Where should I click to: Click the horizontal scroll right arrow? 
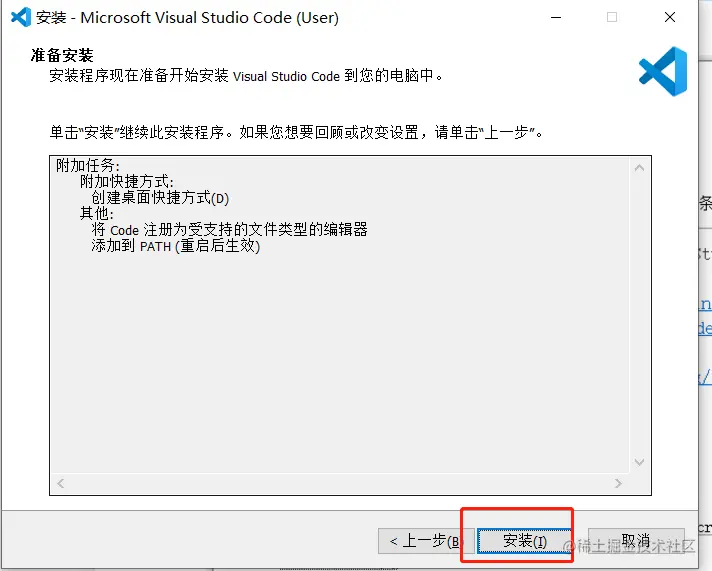click(x=618, y=483)
